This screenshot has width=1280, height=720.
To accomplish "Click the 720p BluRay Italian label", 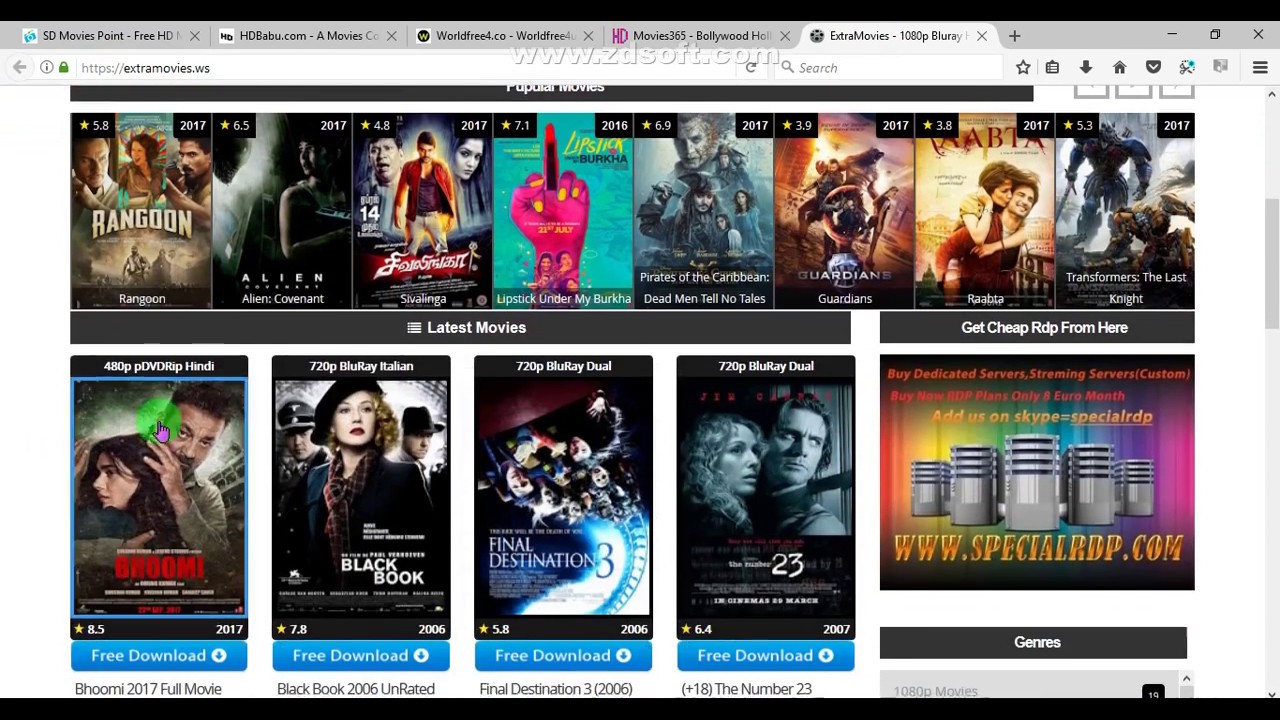I will [x=361, y=366].
